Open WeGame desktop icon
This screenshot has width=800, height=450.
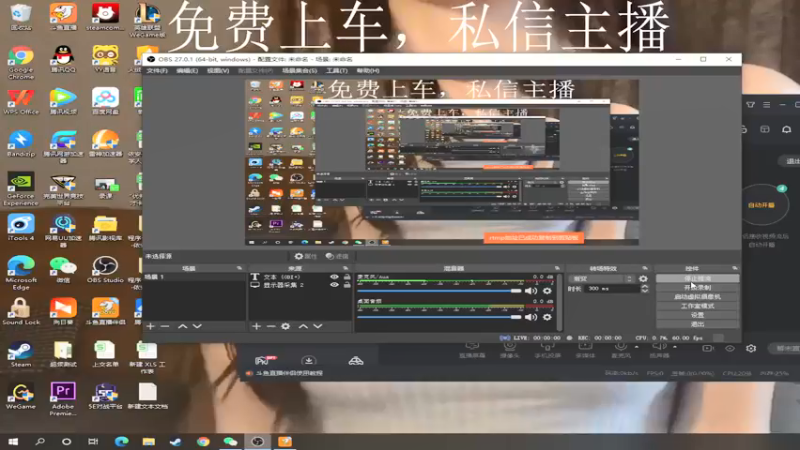[21, 396]
